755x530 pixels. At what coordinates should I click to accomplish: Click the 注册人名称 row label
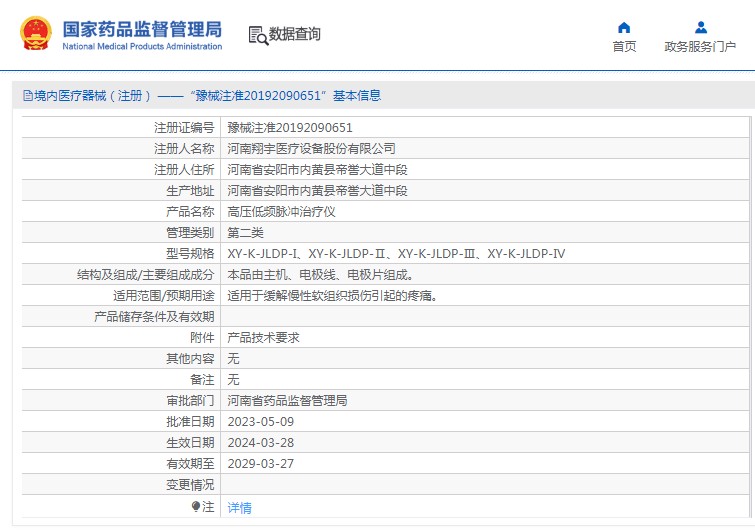(x=184, y=149)
